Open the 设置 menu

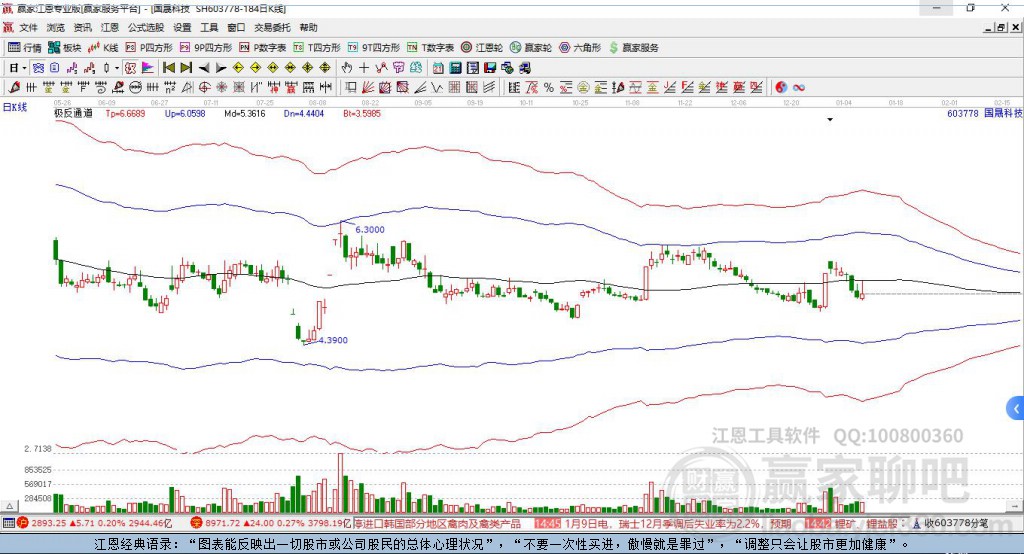coord(182,27)
